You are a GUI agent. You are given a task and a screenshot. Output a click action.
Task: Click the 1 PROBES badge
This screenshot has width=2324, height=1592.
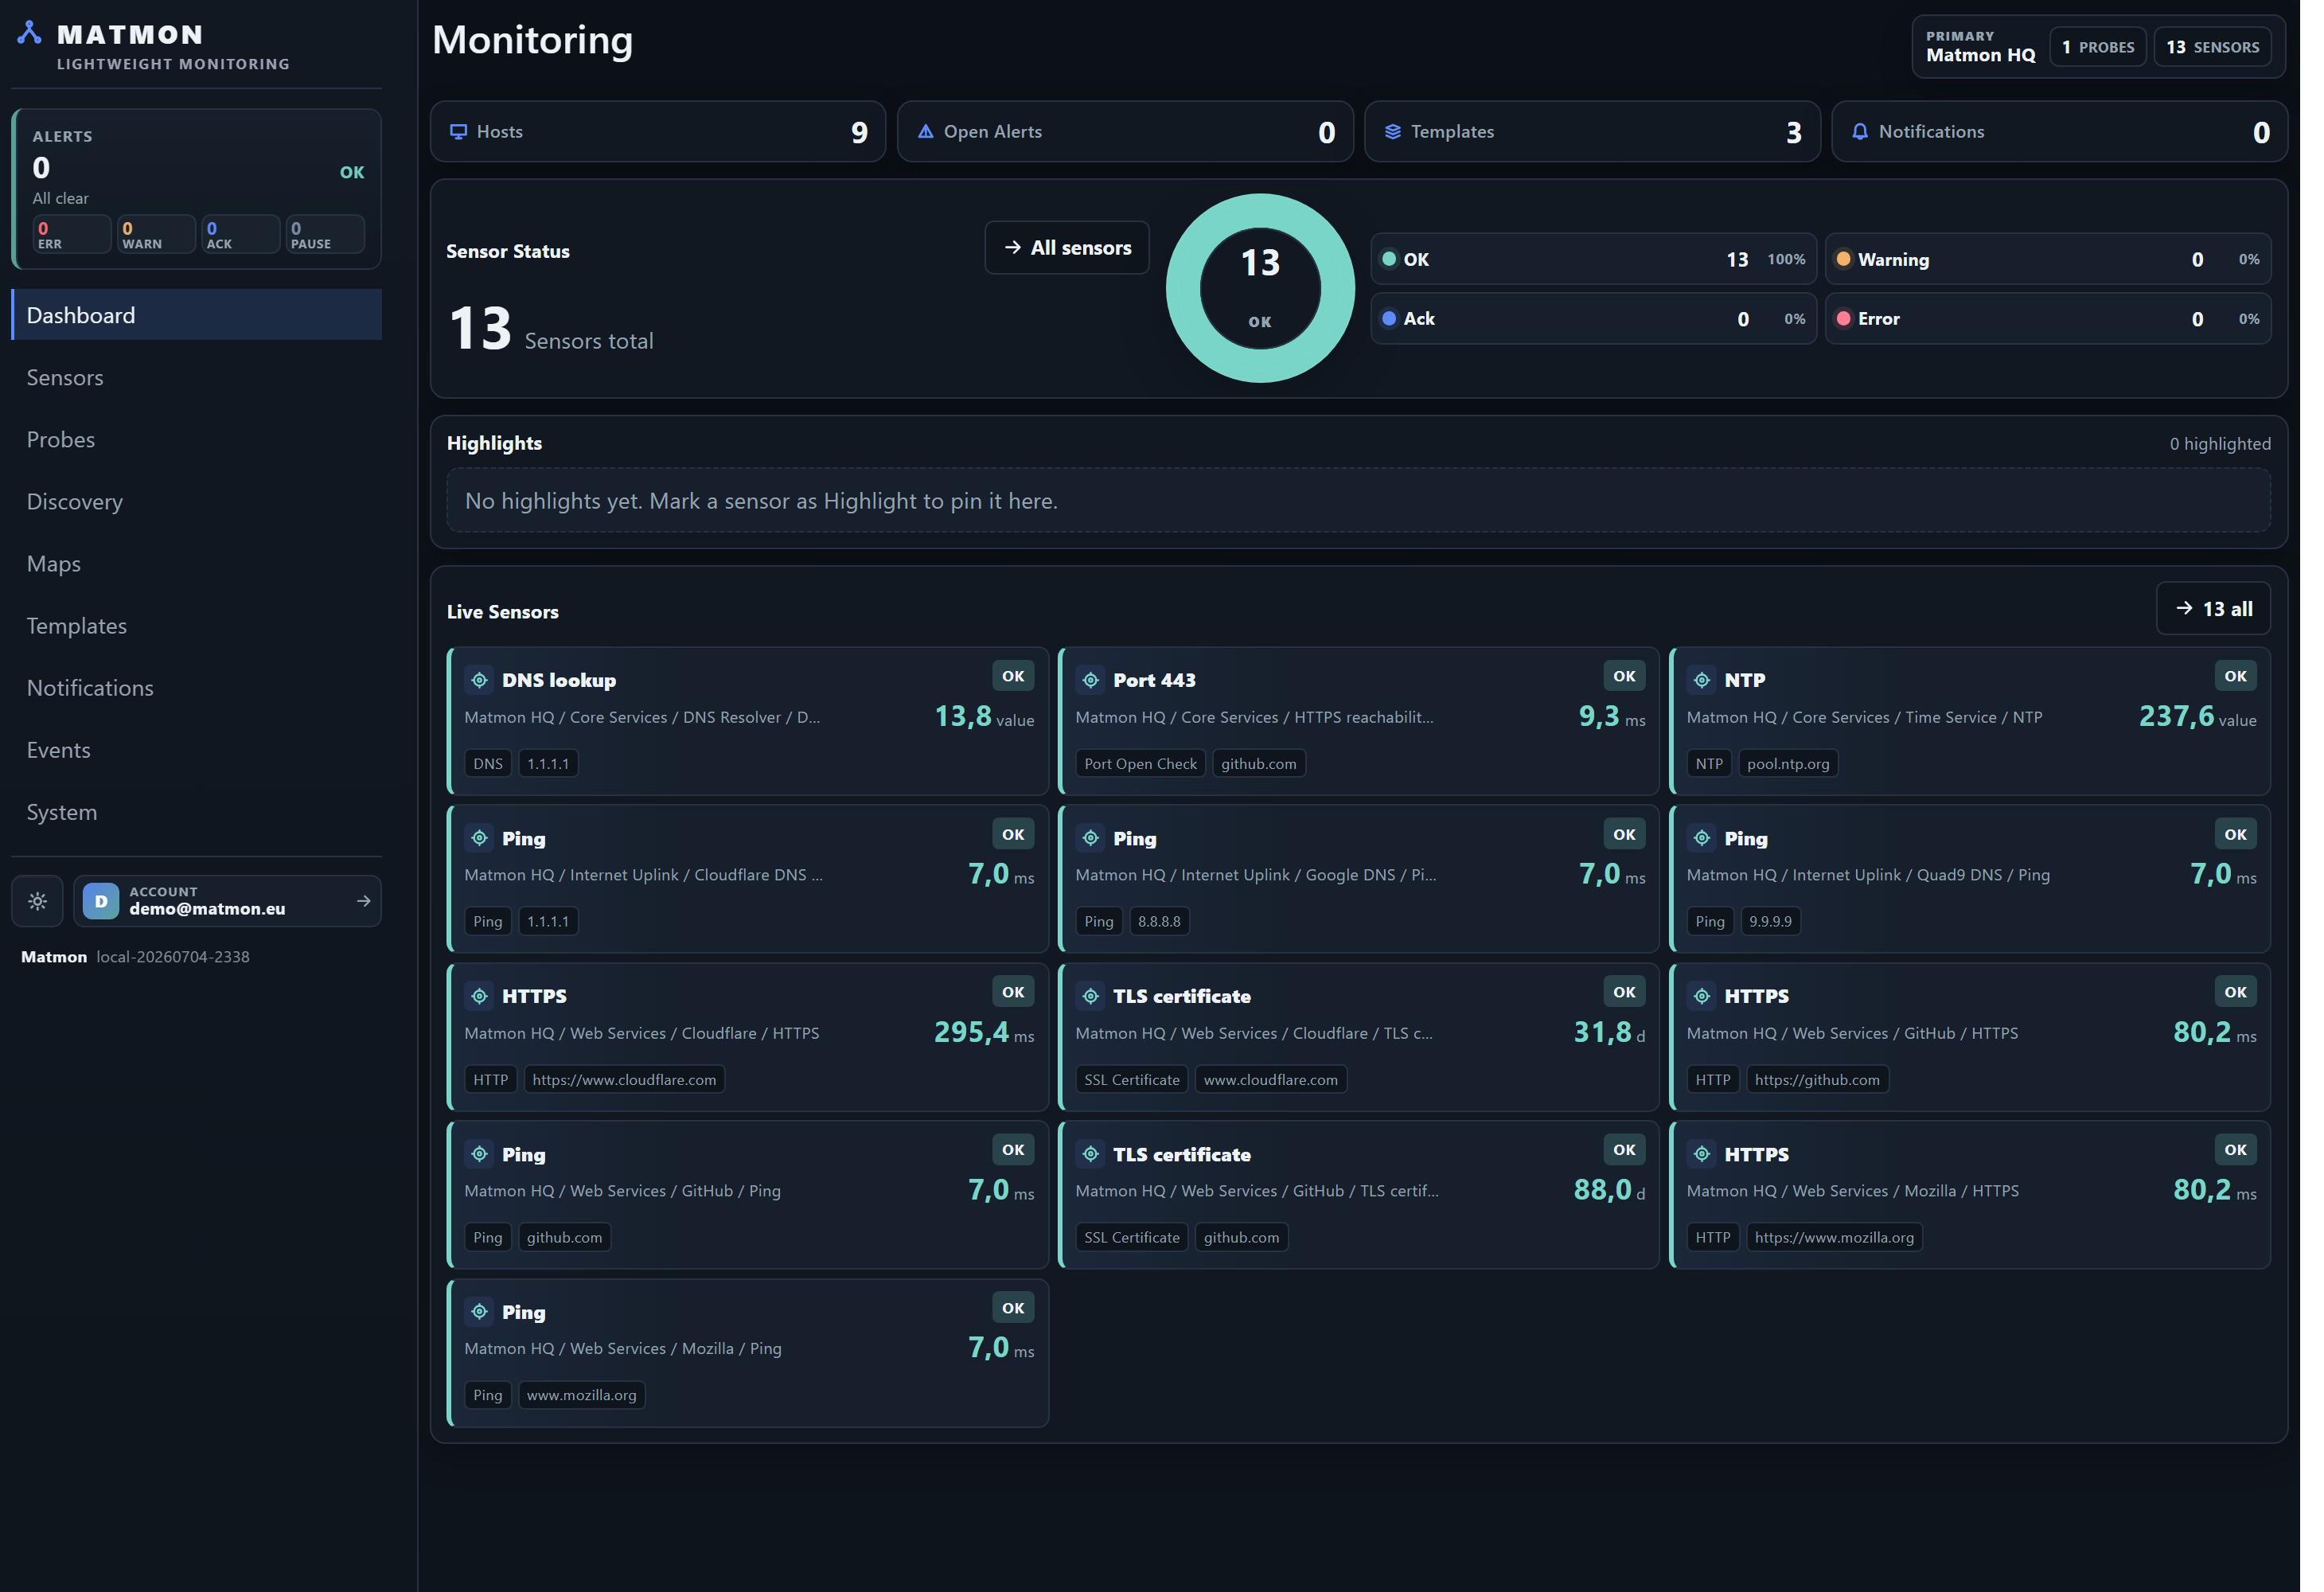click(2097, 47)
